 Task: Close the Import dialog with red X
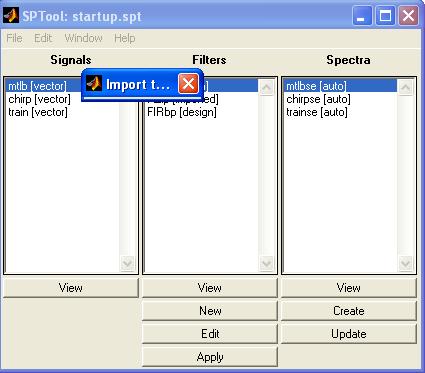coord(189,84)
